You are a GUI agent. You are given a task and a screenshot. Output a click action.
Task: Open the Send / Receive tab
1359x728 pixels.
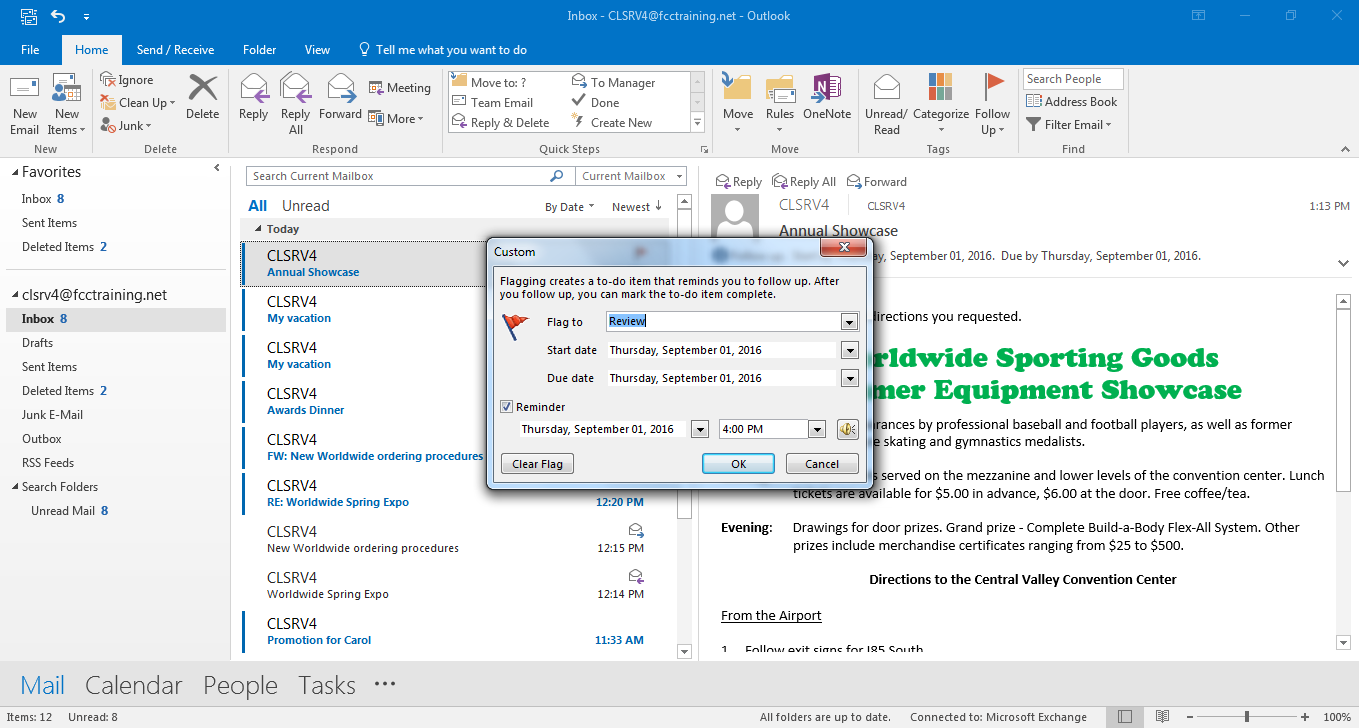pyautogui.click(x=175, y=50)
